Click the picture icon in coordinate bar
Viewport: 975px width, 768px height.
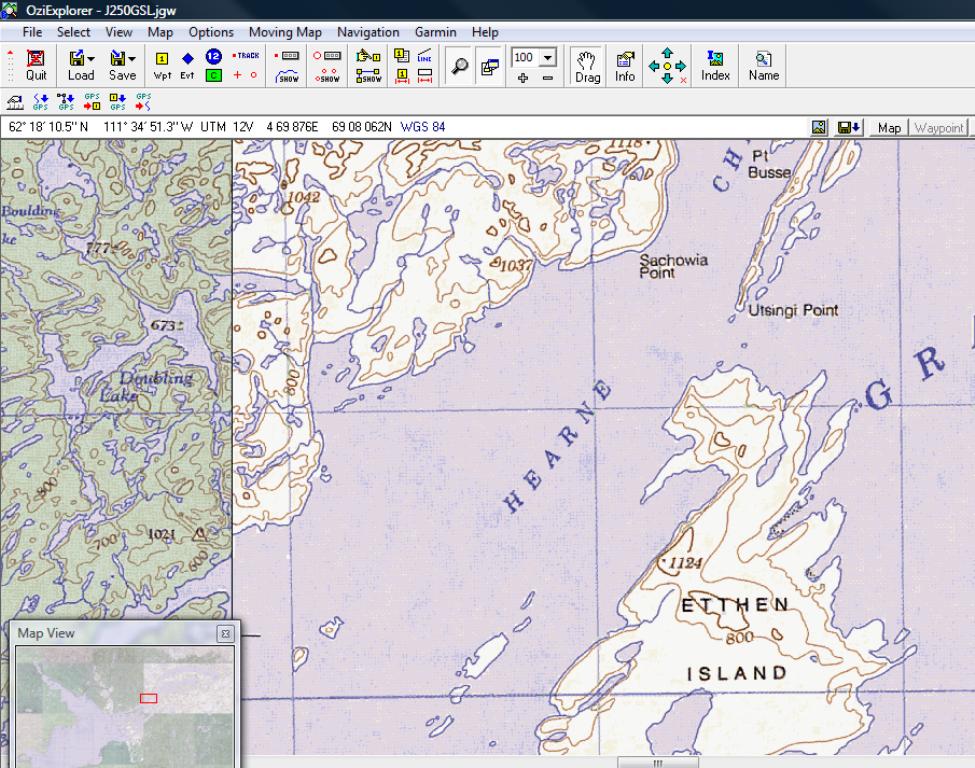point(819,127)
